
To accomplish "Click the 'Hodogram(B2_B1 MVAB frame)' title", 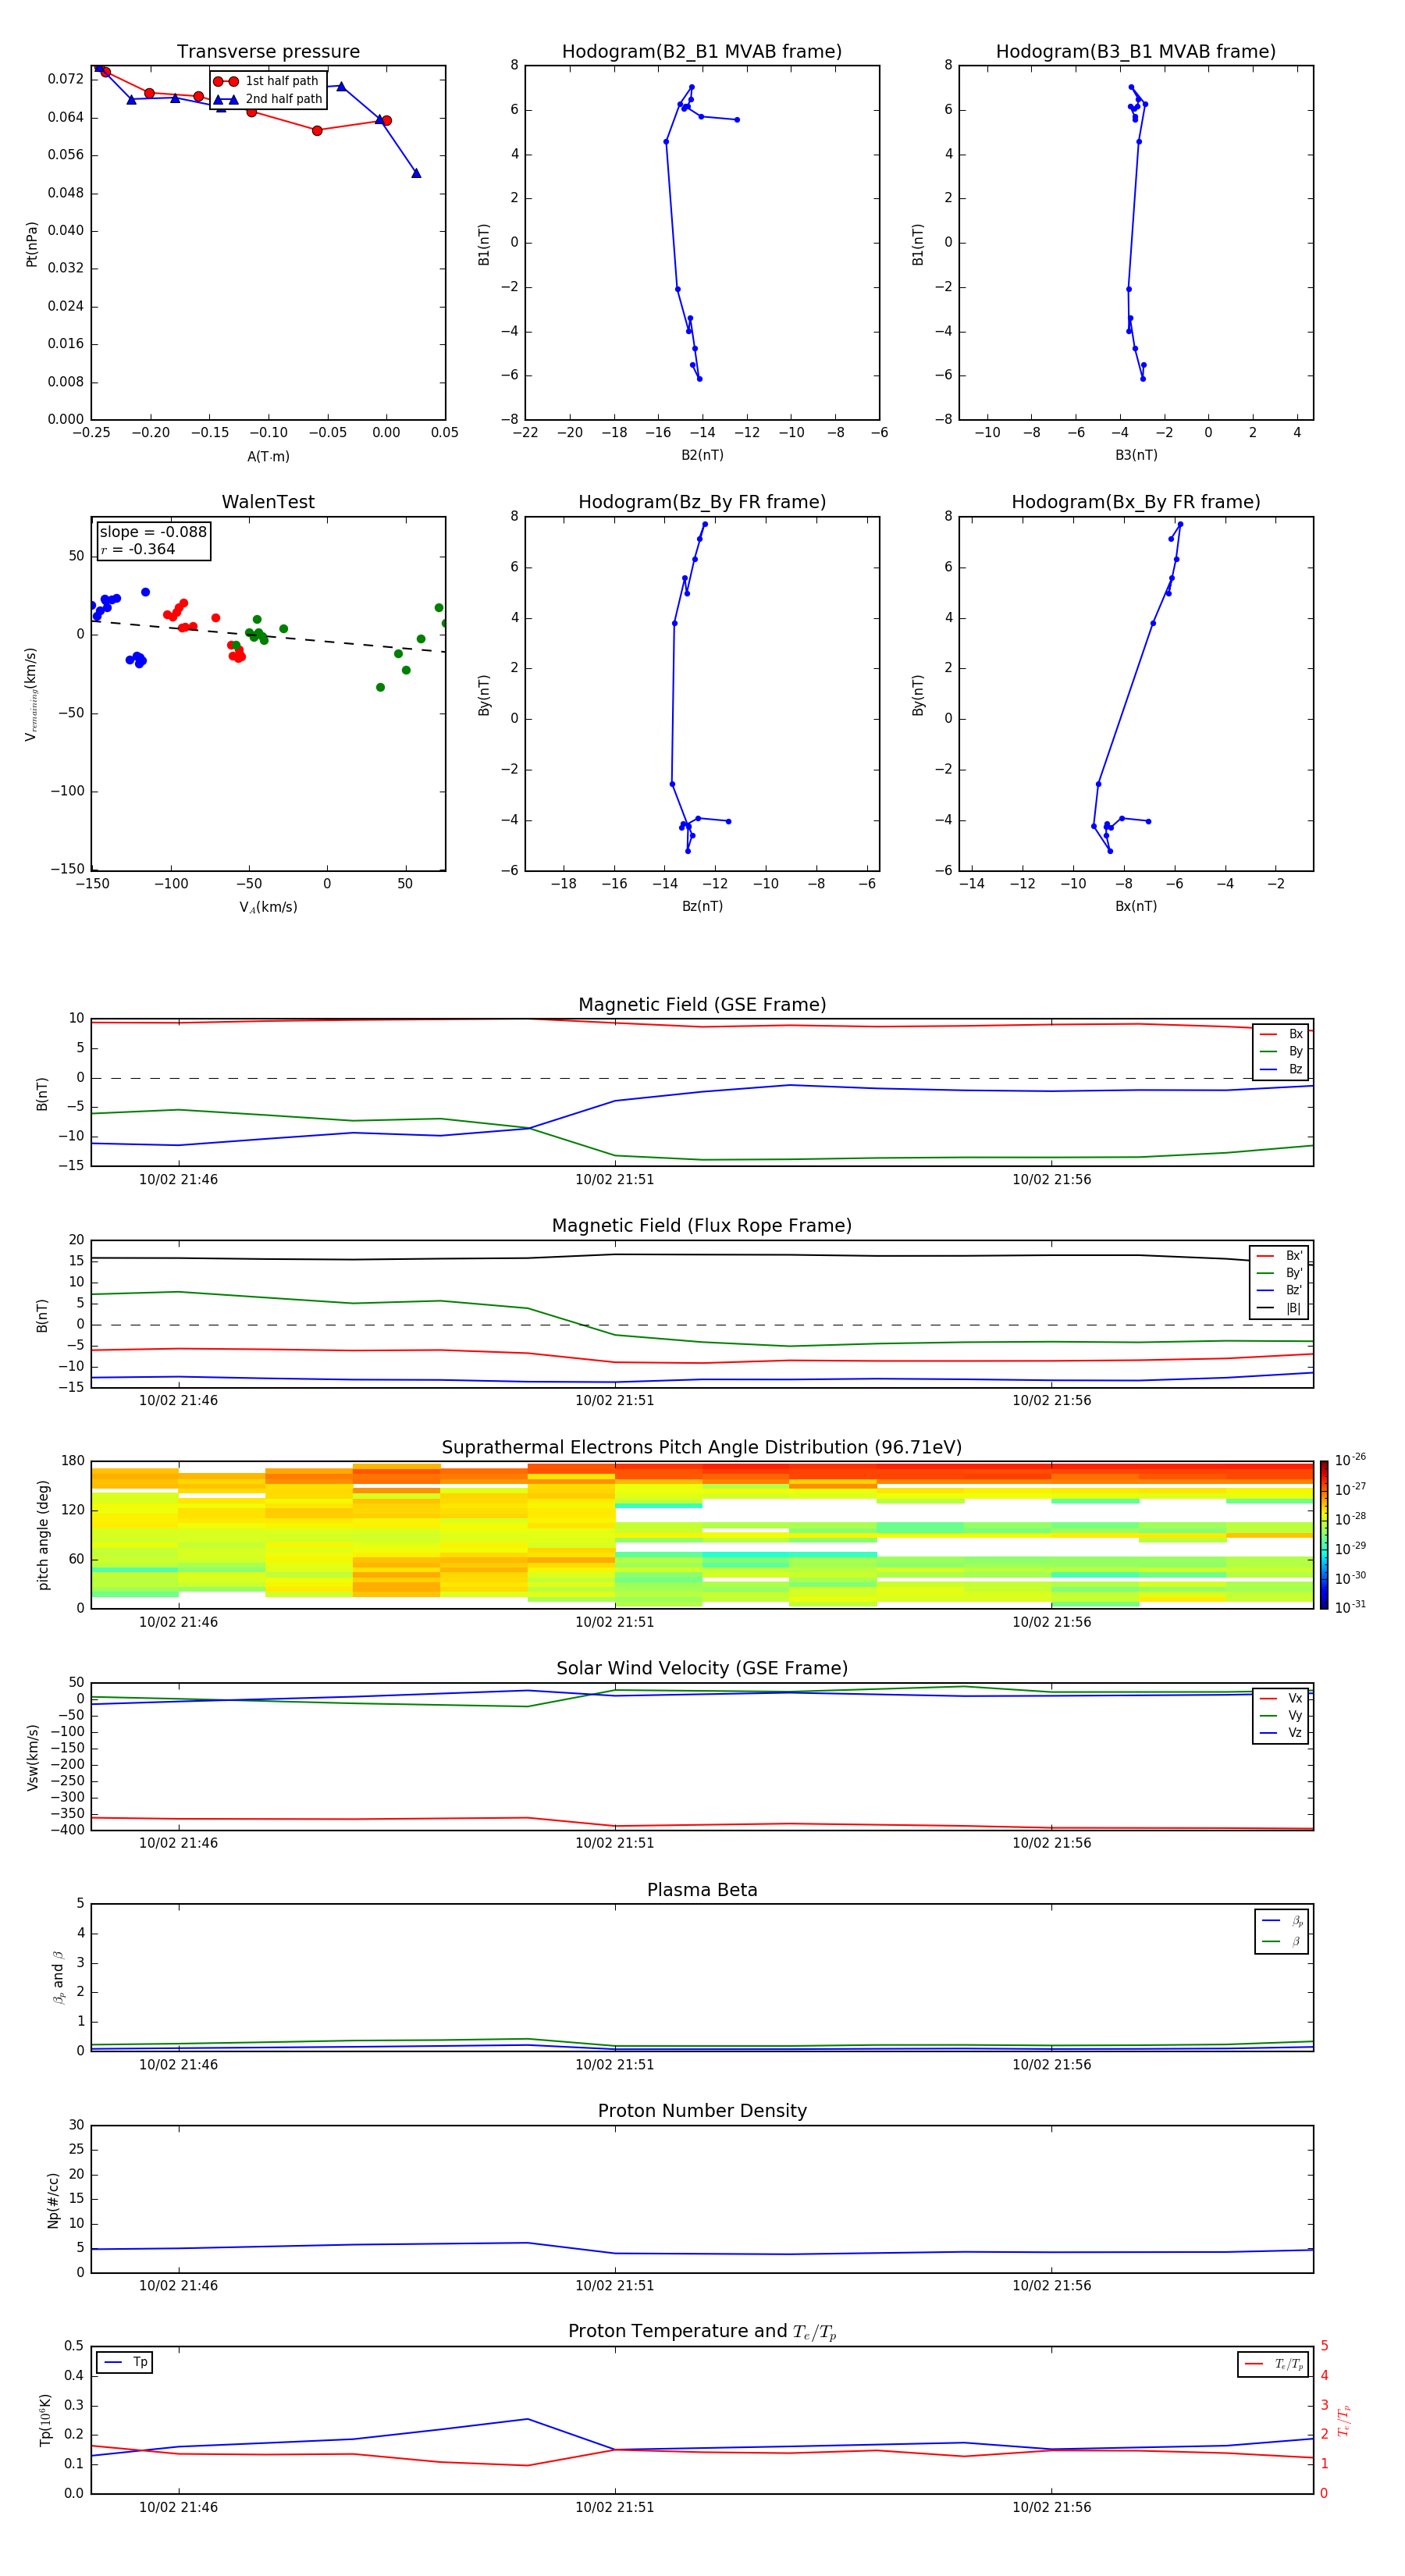I will pos(701,52).
